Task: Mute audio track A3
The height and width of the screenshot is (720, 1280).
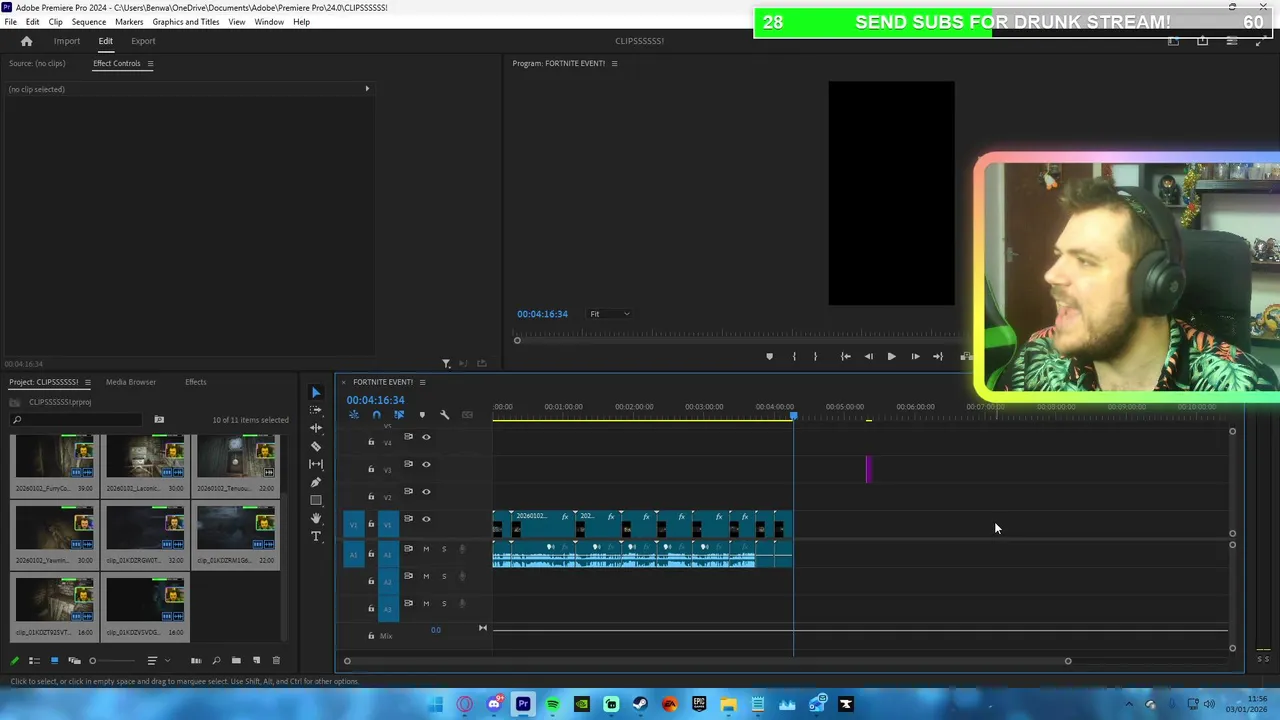Action: coord(426,603)
